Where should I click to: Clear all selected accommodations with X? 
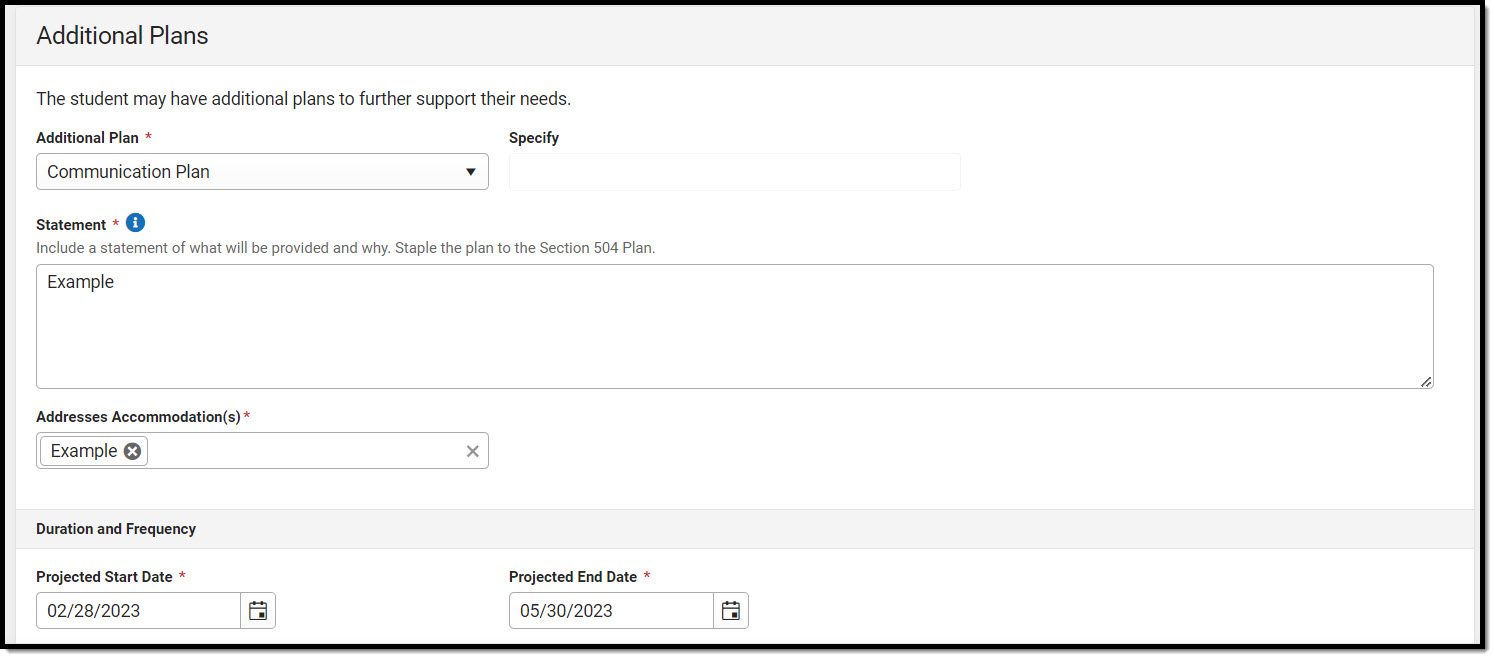coord(473,451)
